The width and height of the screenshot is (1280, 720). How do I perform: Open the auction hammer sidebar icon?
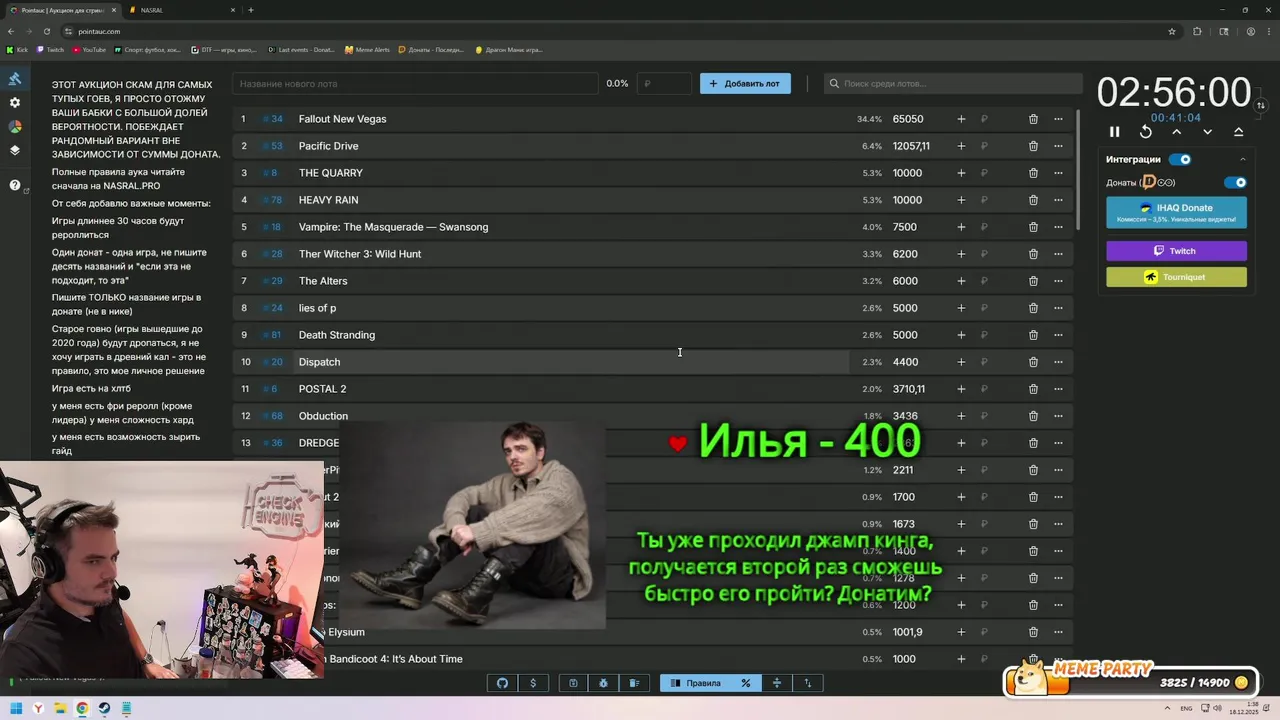coord(15,80)
